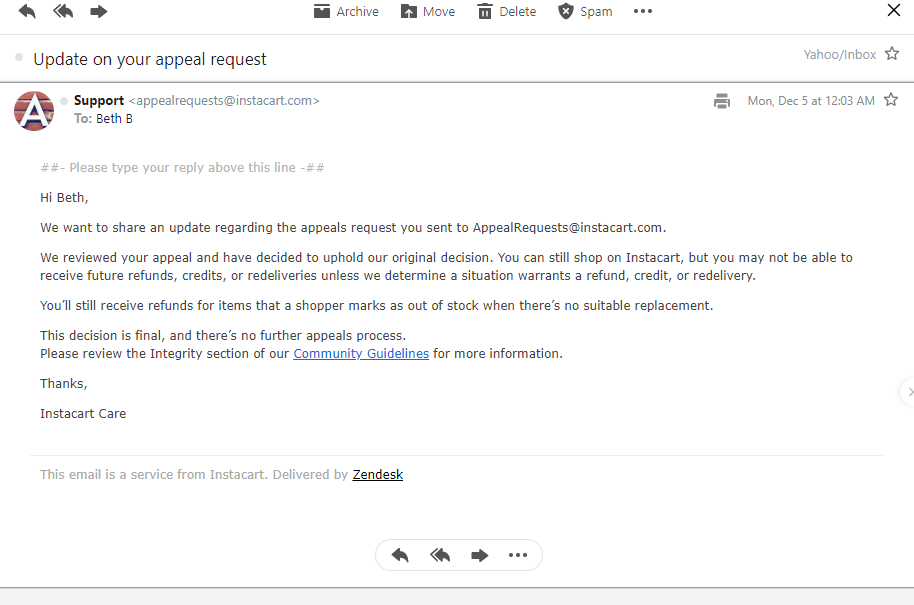Open more actions in the bottom bar
The image size is (914, 605).
point(518,555)
